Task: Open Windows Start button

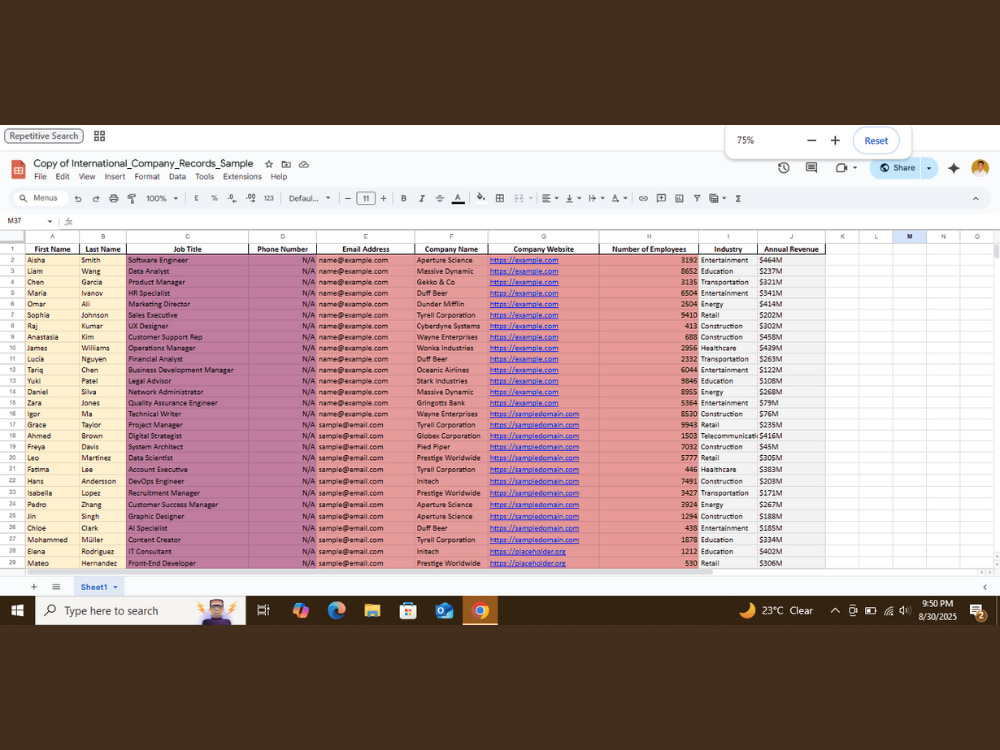Action: coord(17,610)
